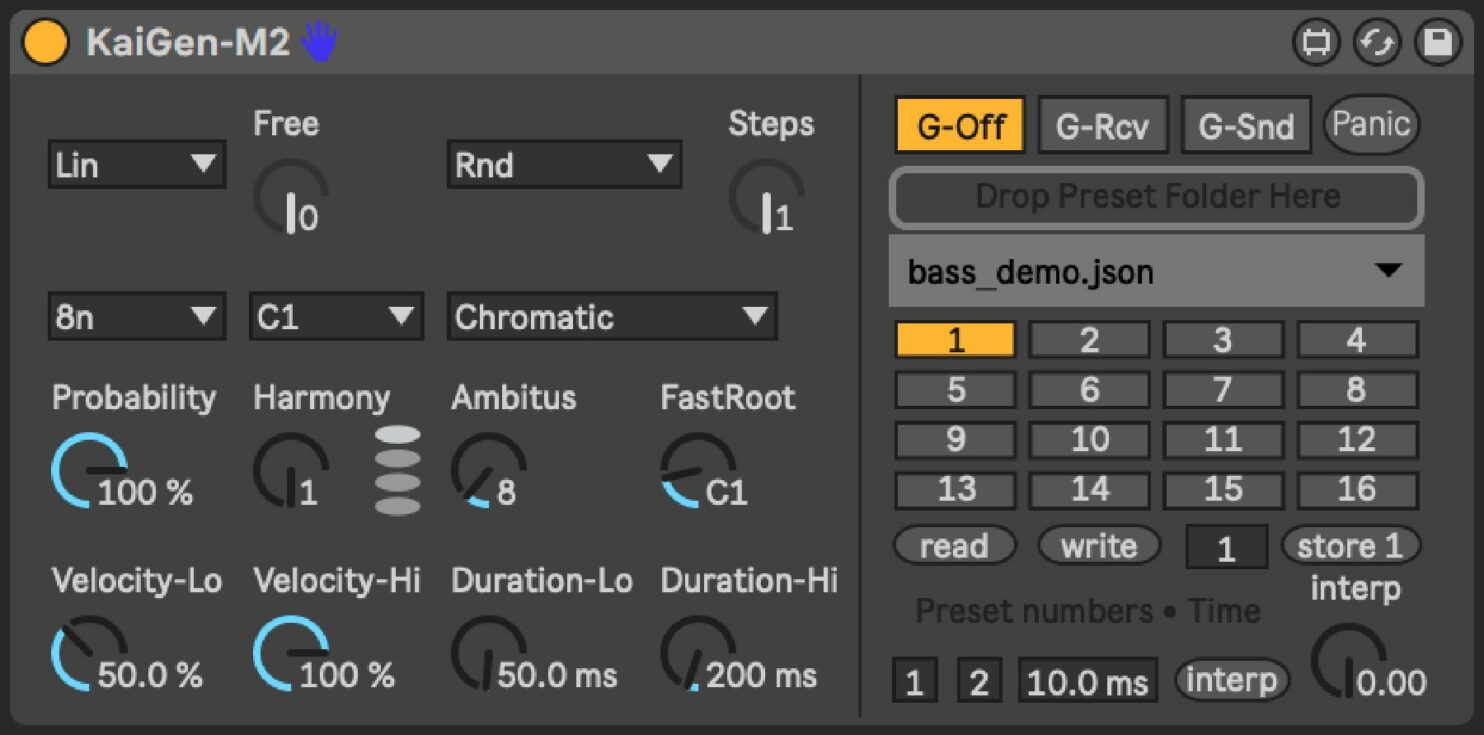Screen dimensions: 1484x735
Task: Select preset slot 10
Action: (x=1089, y=440)
